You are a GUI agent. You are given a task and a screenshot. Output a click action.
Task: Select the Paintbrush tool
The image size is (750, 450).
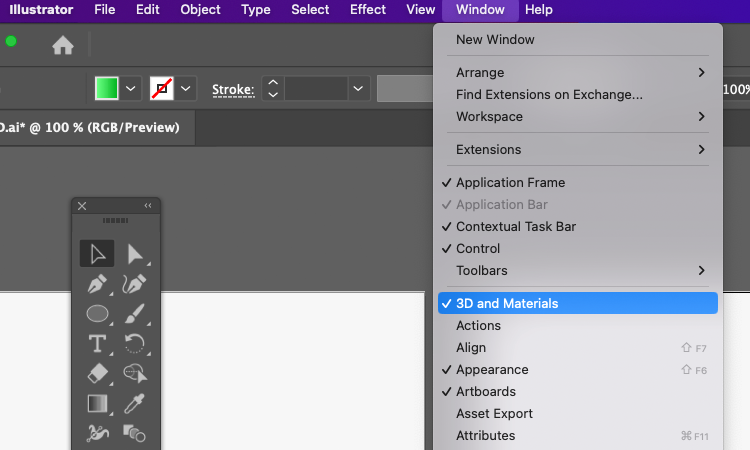click(134, 314)
